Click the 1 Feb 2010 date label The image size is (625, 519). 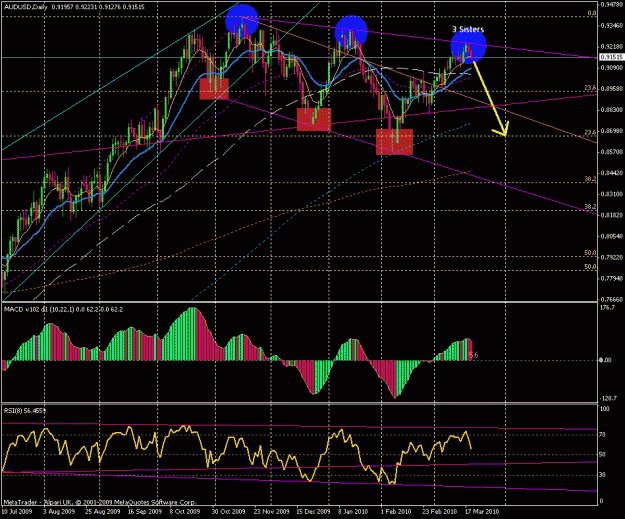[x=395, y=511]
